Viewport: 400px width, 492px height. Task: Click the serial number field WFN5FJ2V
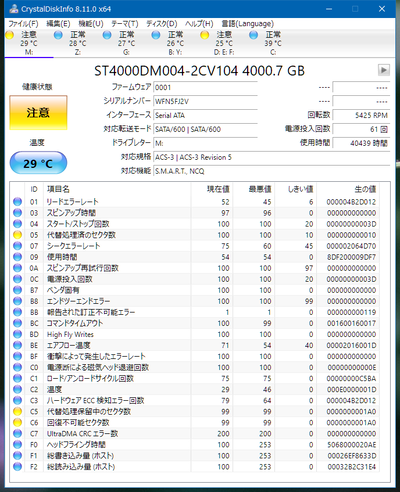(x=205, y=101)
